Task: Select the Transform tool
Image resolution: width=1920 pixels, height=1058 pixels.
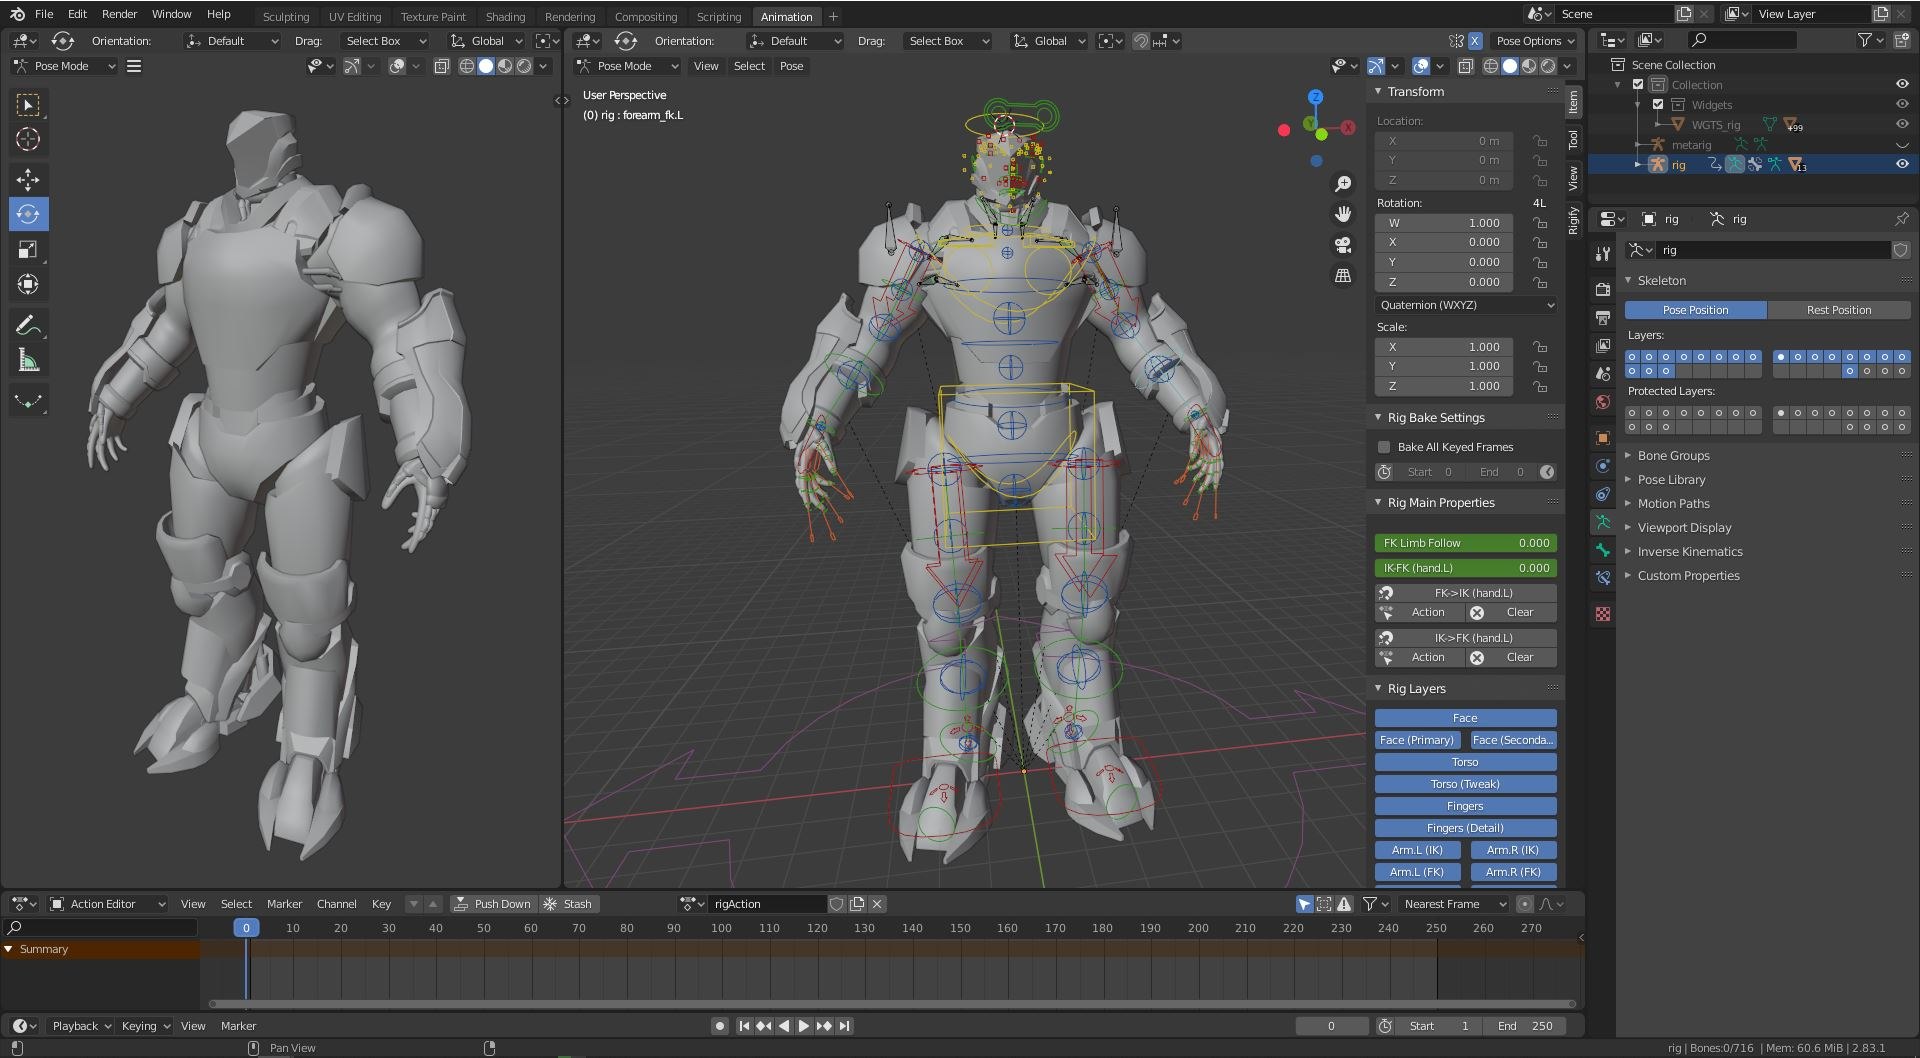Action: pyautogui.click(x=28, y=284)
